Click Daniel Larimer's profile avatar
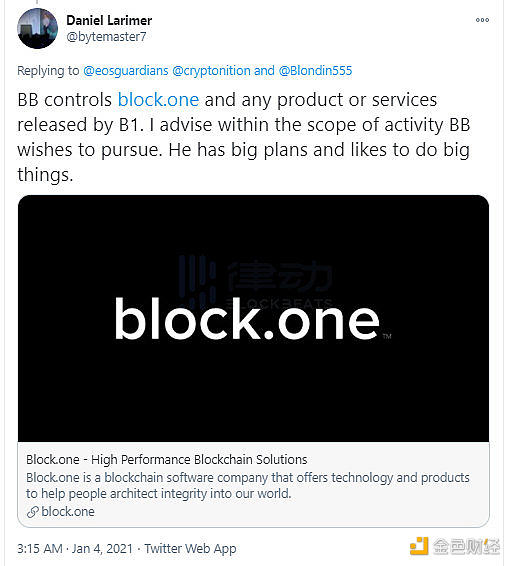Image resolution: width=511 pixels, height=566 pixels. pyautogui.click(x=38, y=29)
